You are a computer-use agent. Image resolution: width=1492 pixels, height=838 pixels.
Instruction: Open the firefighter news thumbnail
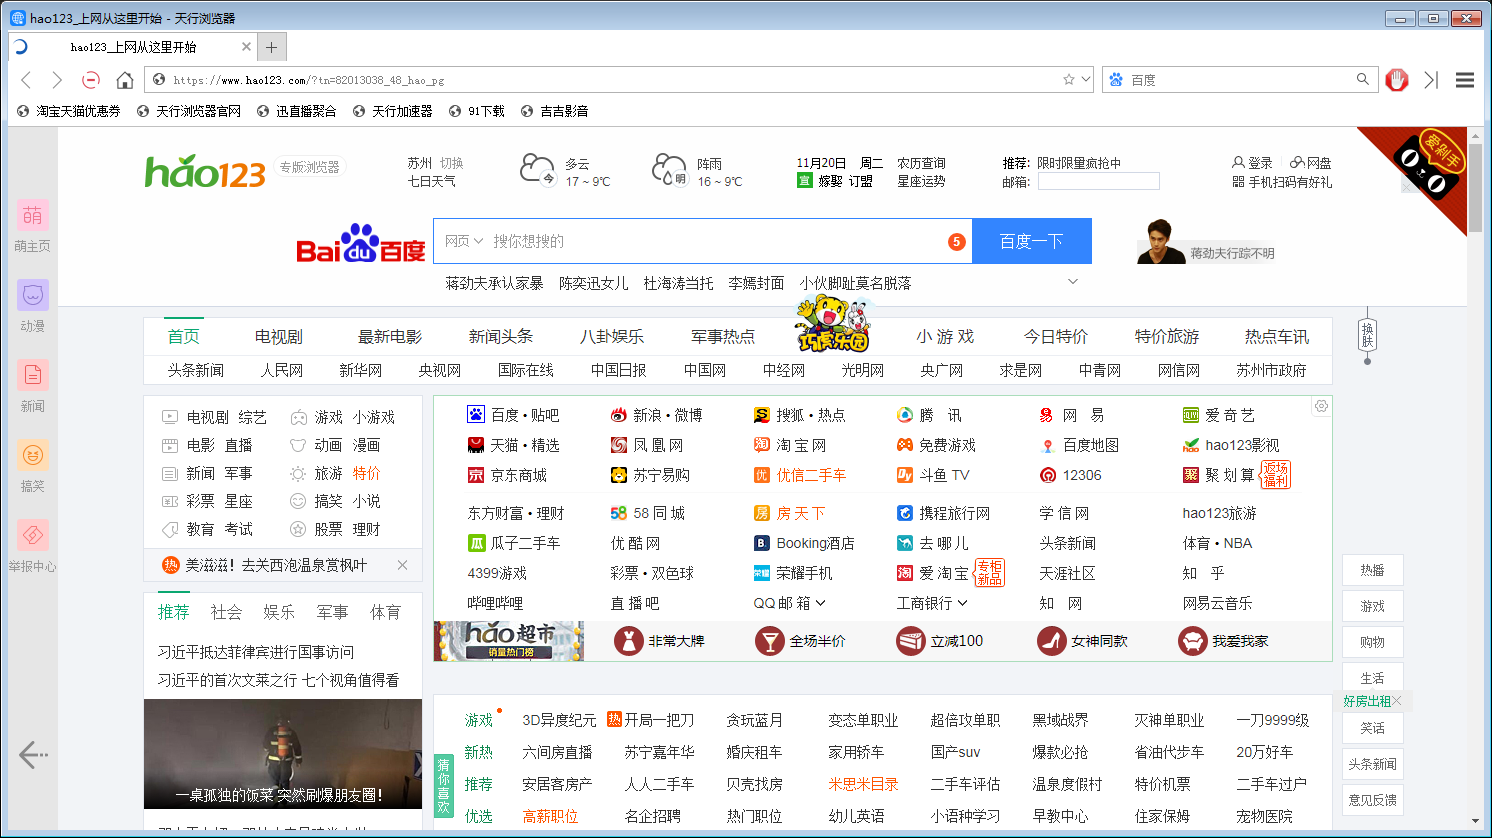tap(283, 753)
